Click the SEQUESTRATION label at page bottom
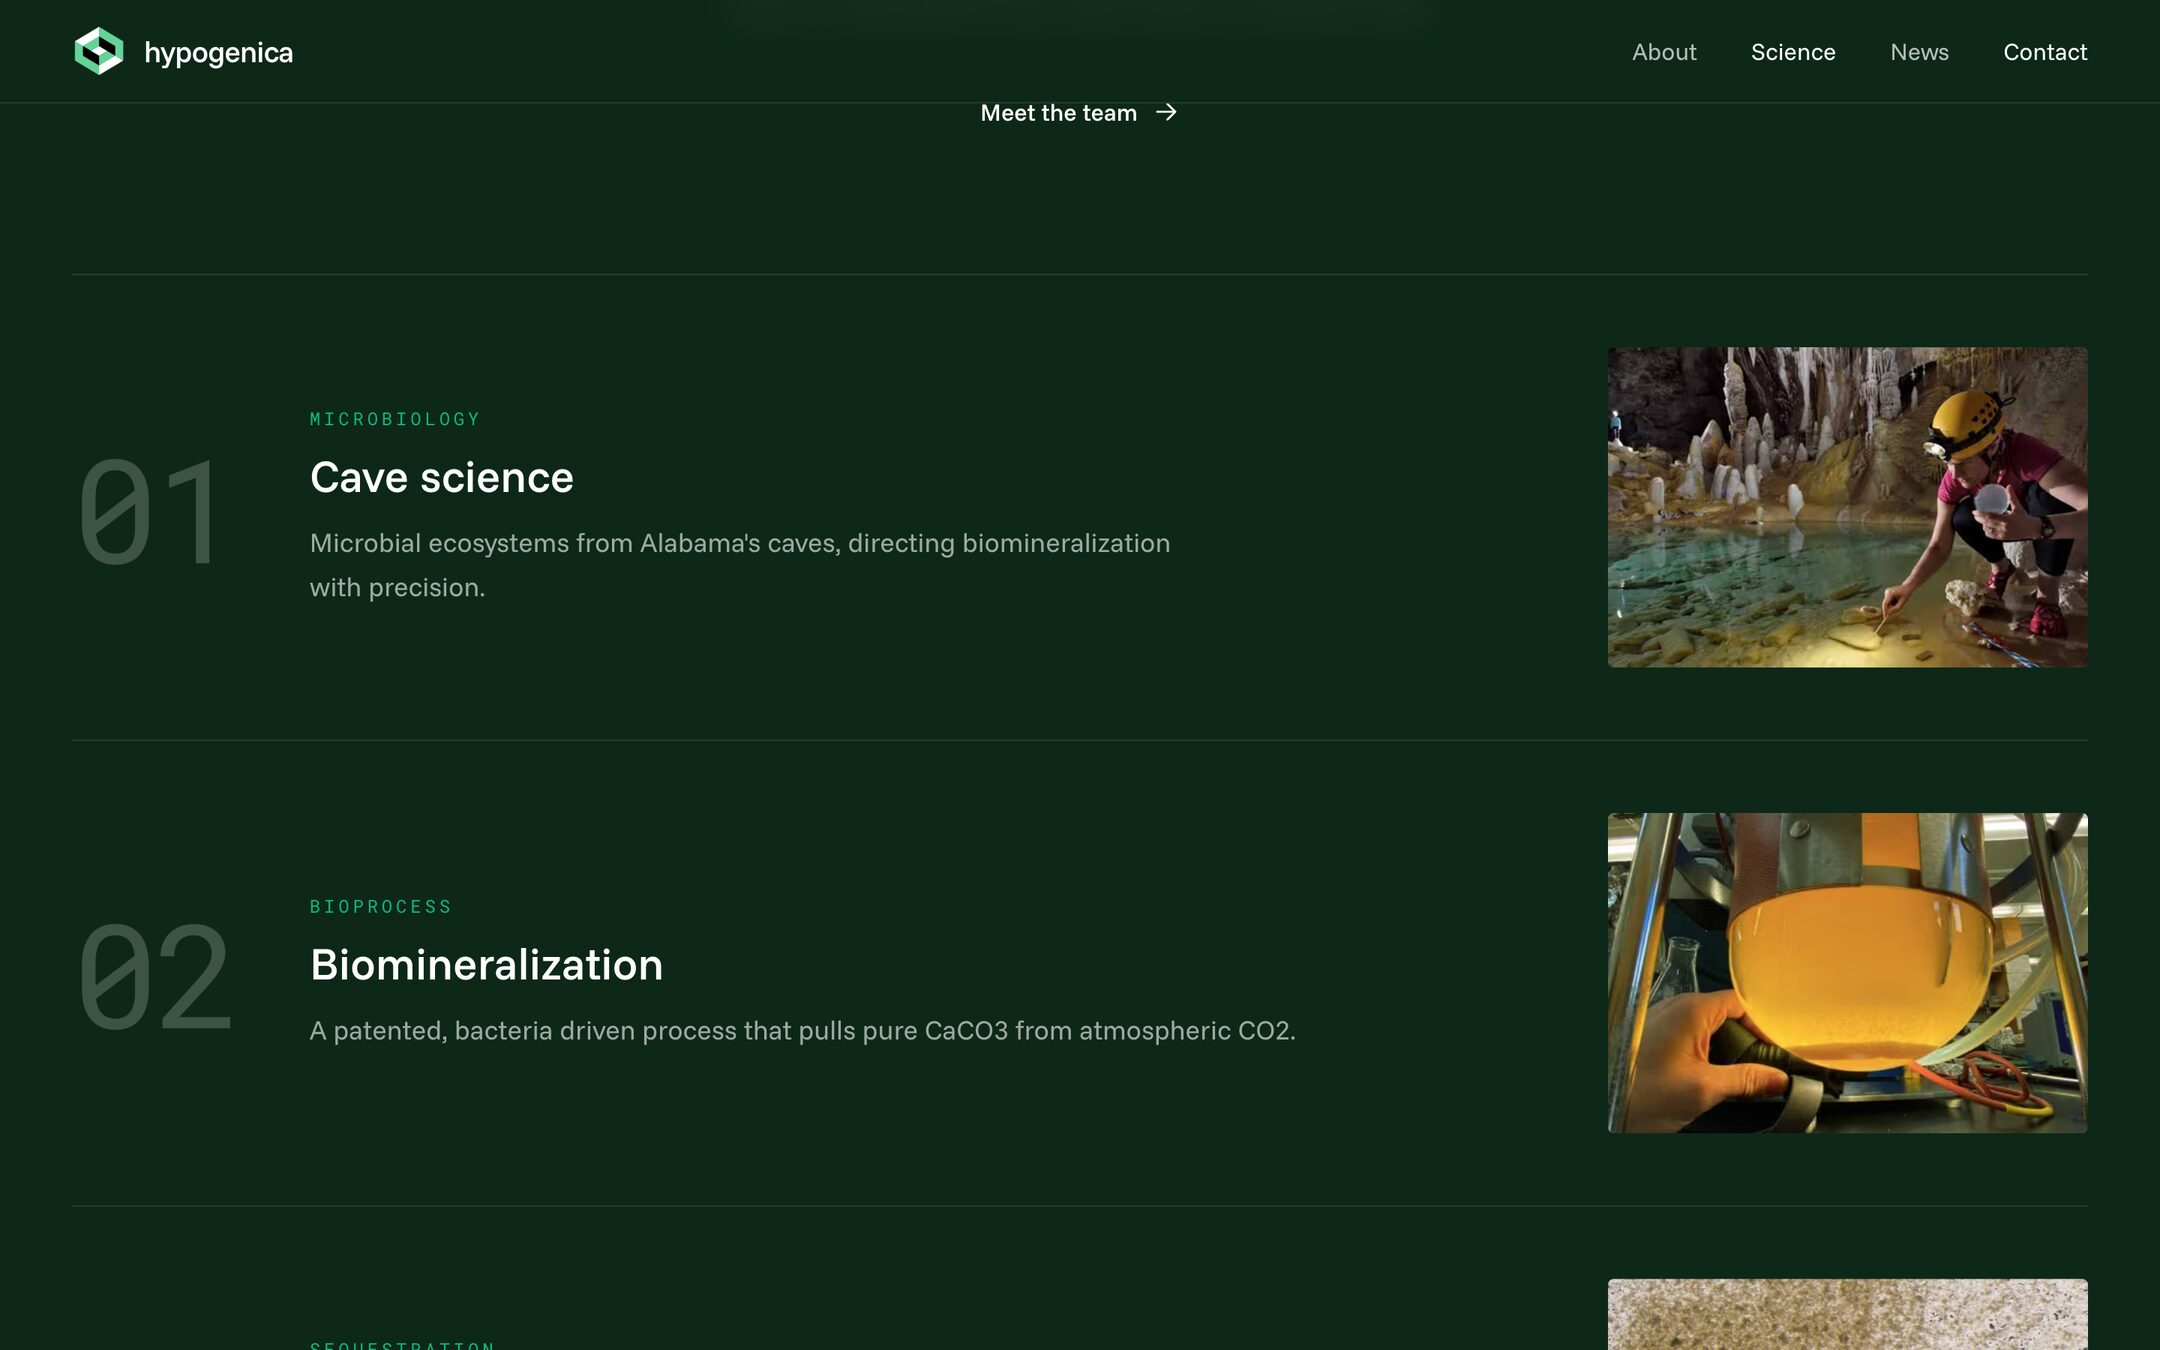The width and height of the screenshot is (2160, 1350). [402, 1345]
